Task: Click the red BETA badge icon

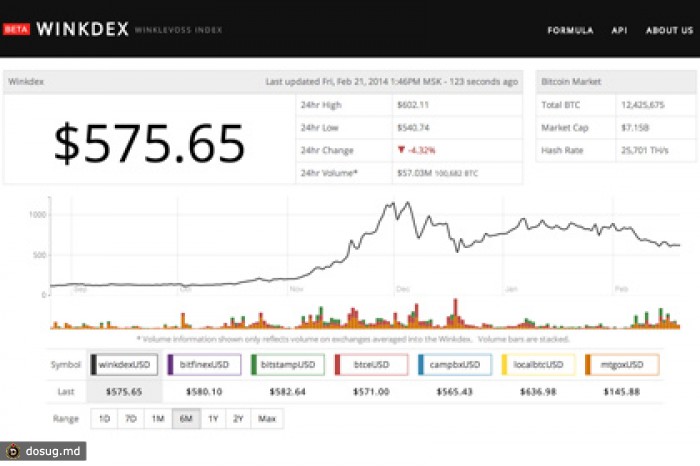Action: 16,29
